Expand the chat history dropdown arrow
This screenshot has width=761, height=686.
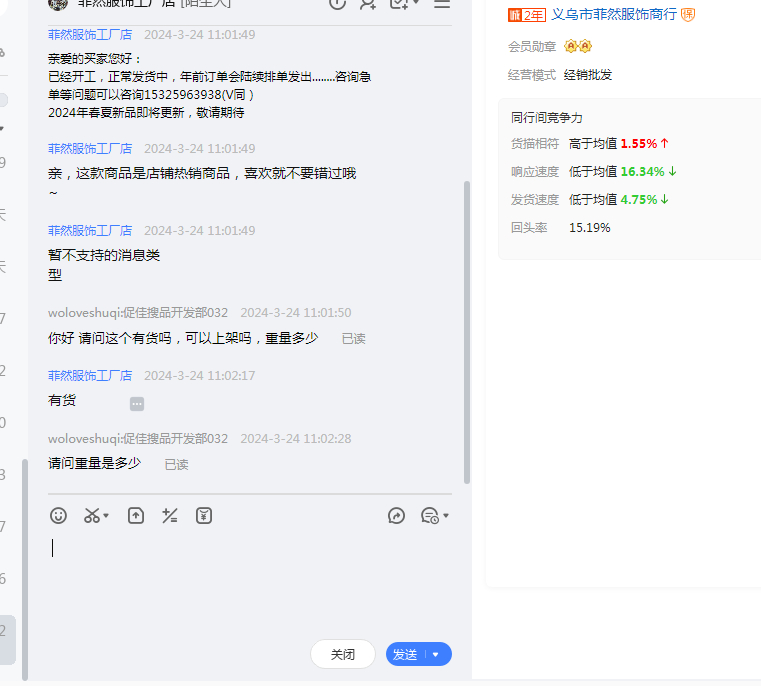[x=445, y=517]
